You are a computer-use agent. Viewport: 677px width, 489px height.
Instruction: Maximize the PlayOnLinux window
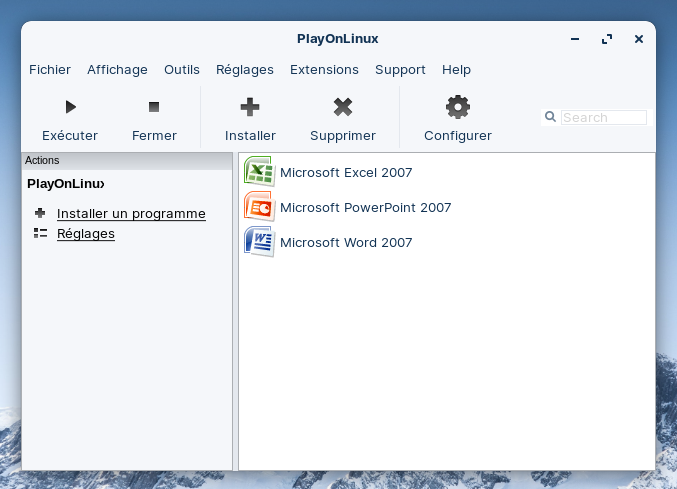[607, 39]
